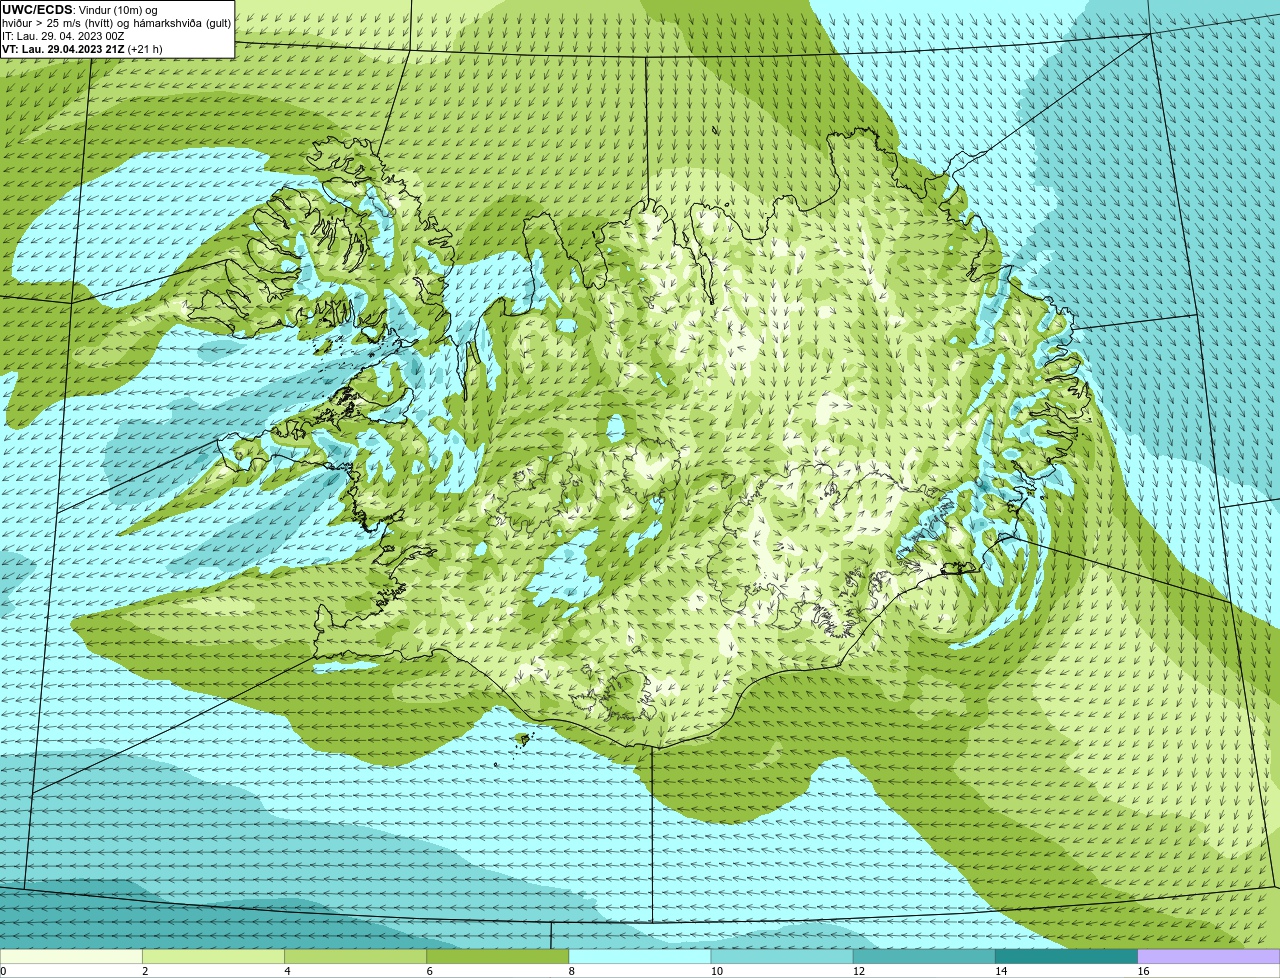Choose the teal 12–14 colorbar segment

click(924, 957)
